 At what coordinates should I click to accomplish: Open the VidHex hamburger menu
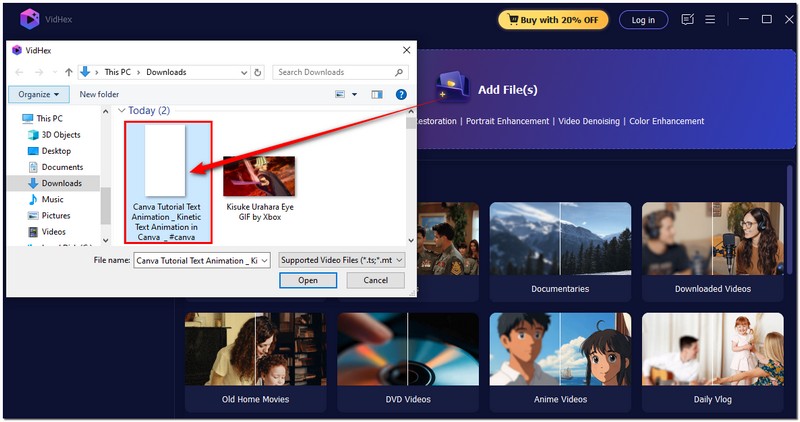pos(710,19)
